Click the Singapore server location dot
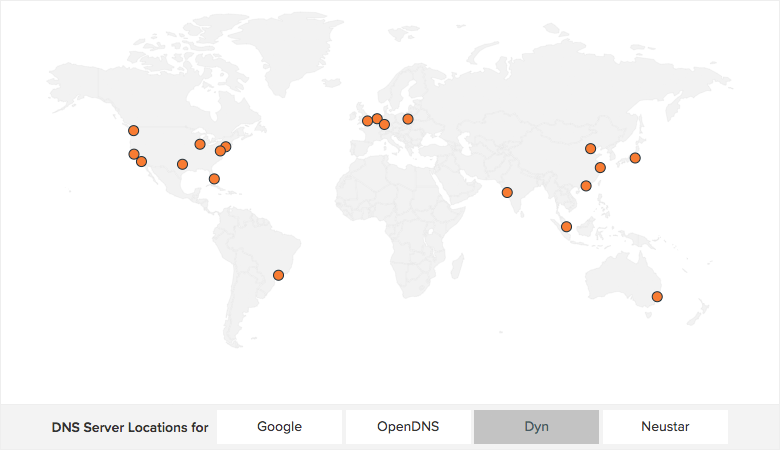 click(x=566, y=226)
